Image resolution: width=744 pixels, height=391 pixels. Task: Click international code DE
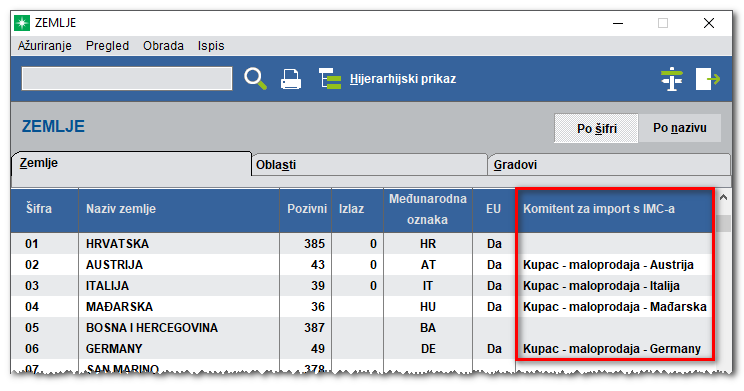[428, 348]
